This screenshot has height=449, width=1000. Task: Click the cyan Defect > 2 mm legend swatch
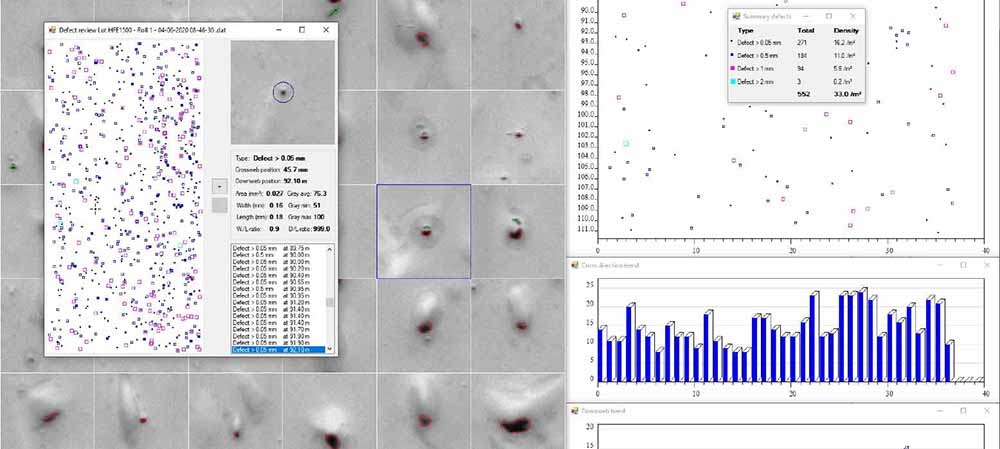click(734, 80)
